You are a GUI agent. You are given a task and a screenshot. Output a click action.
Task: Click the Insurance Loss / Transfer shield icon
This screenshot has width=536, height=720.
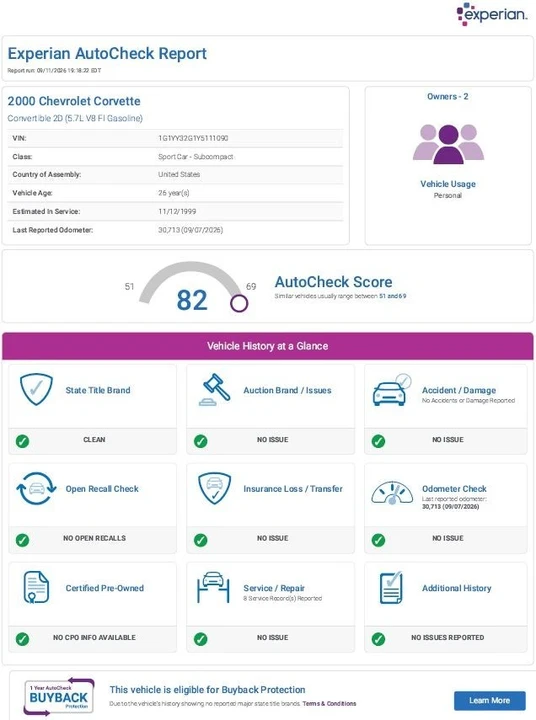(x=214, y=489)
